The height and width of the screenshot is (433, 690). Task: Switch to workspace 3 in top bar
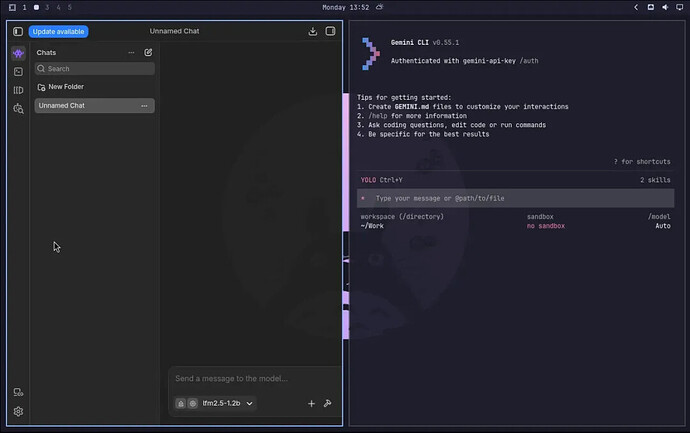click(x=47, y=7)
